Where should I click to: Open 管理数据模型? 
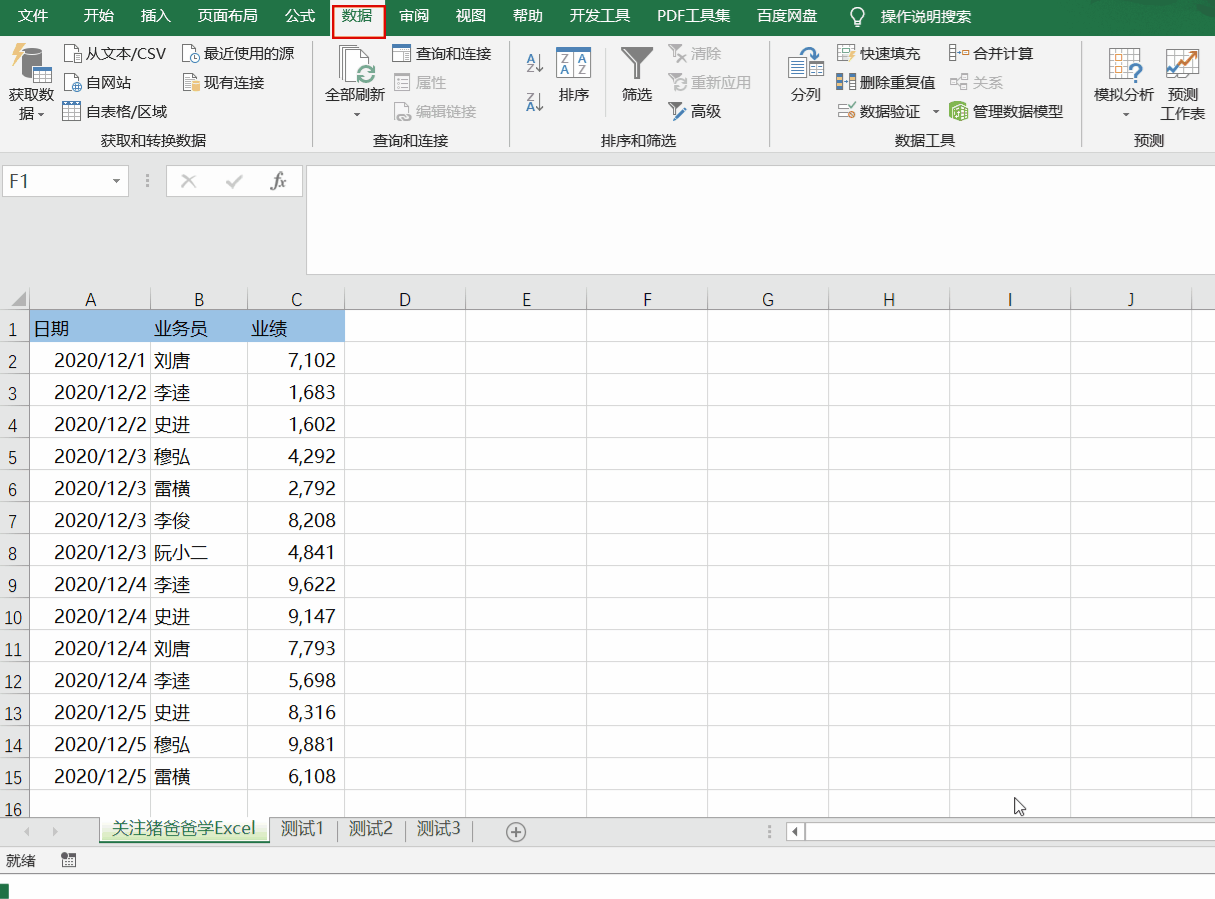coord(1006,111)
